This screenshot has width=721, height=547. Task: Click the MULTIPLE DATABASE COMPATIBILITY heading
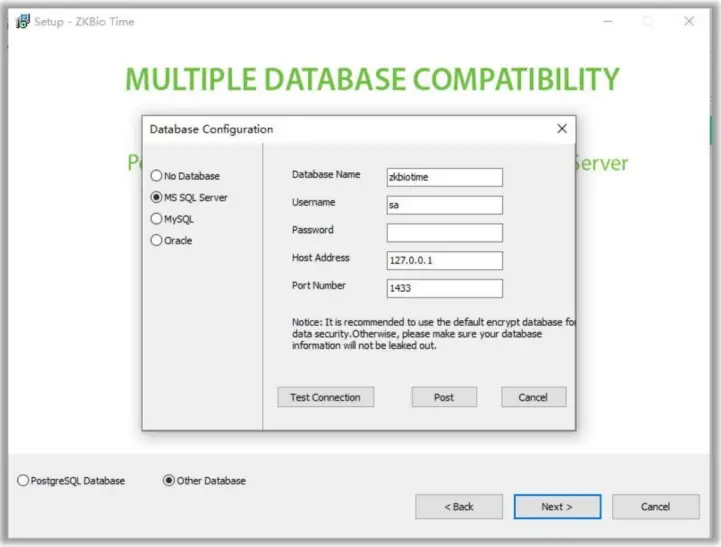tap(372, 79)
